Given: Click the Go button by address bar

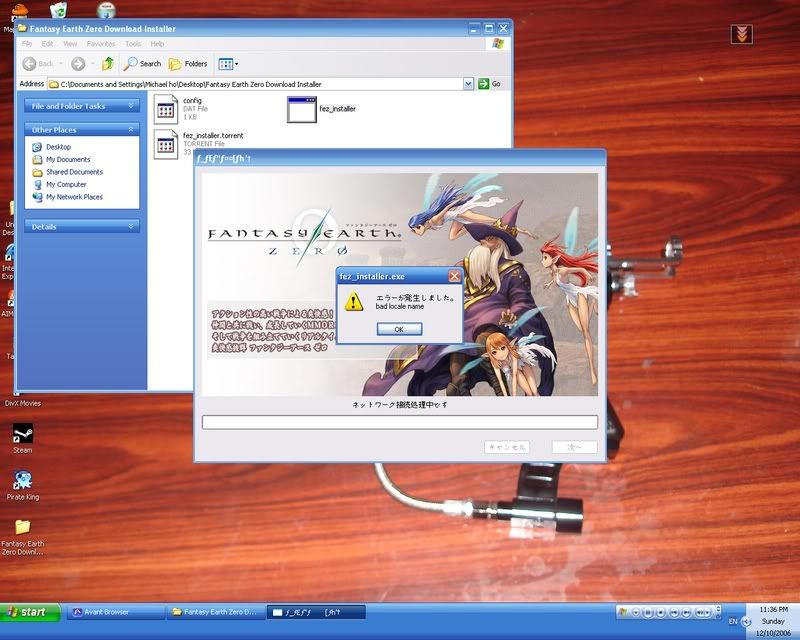Looking at the screenshot, I should pyautogui.click(x=489, y=84).
